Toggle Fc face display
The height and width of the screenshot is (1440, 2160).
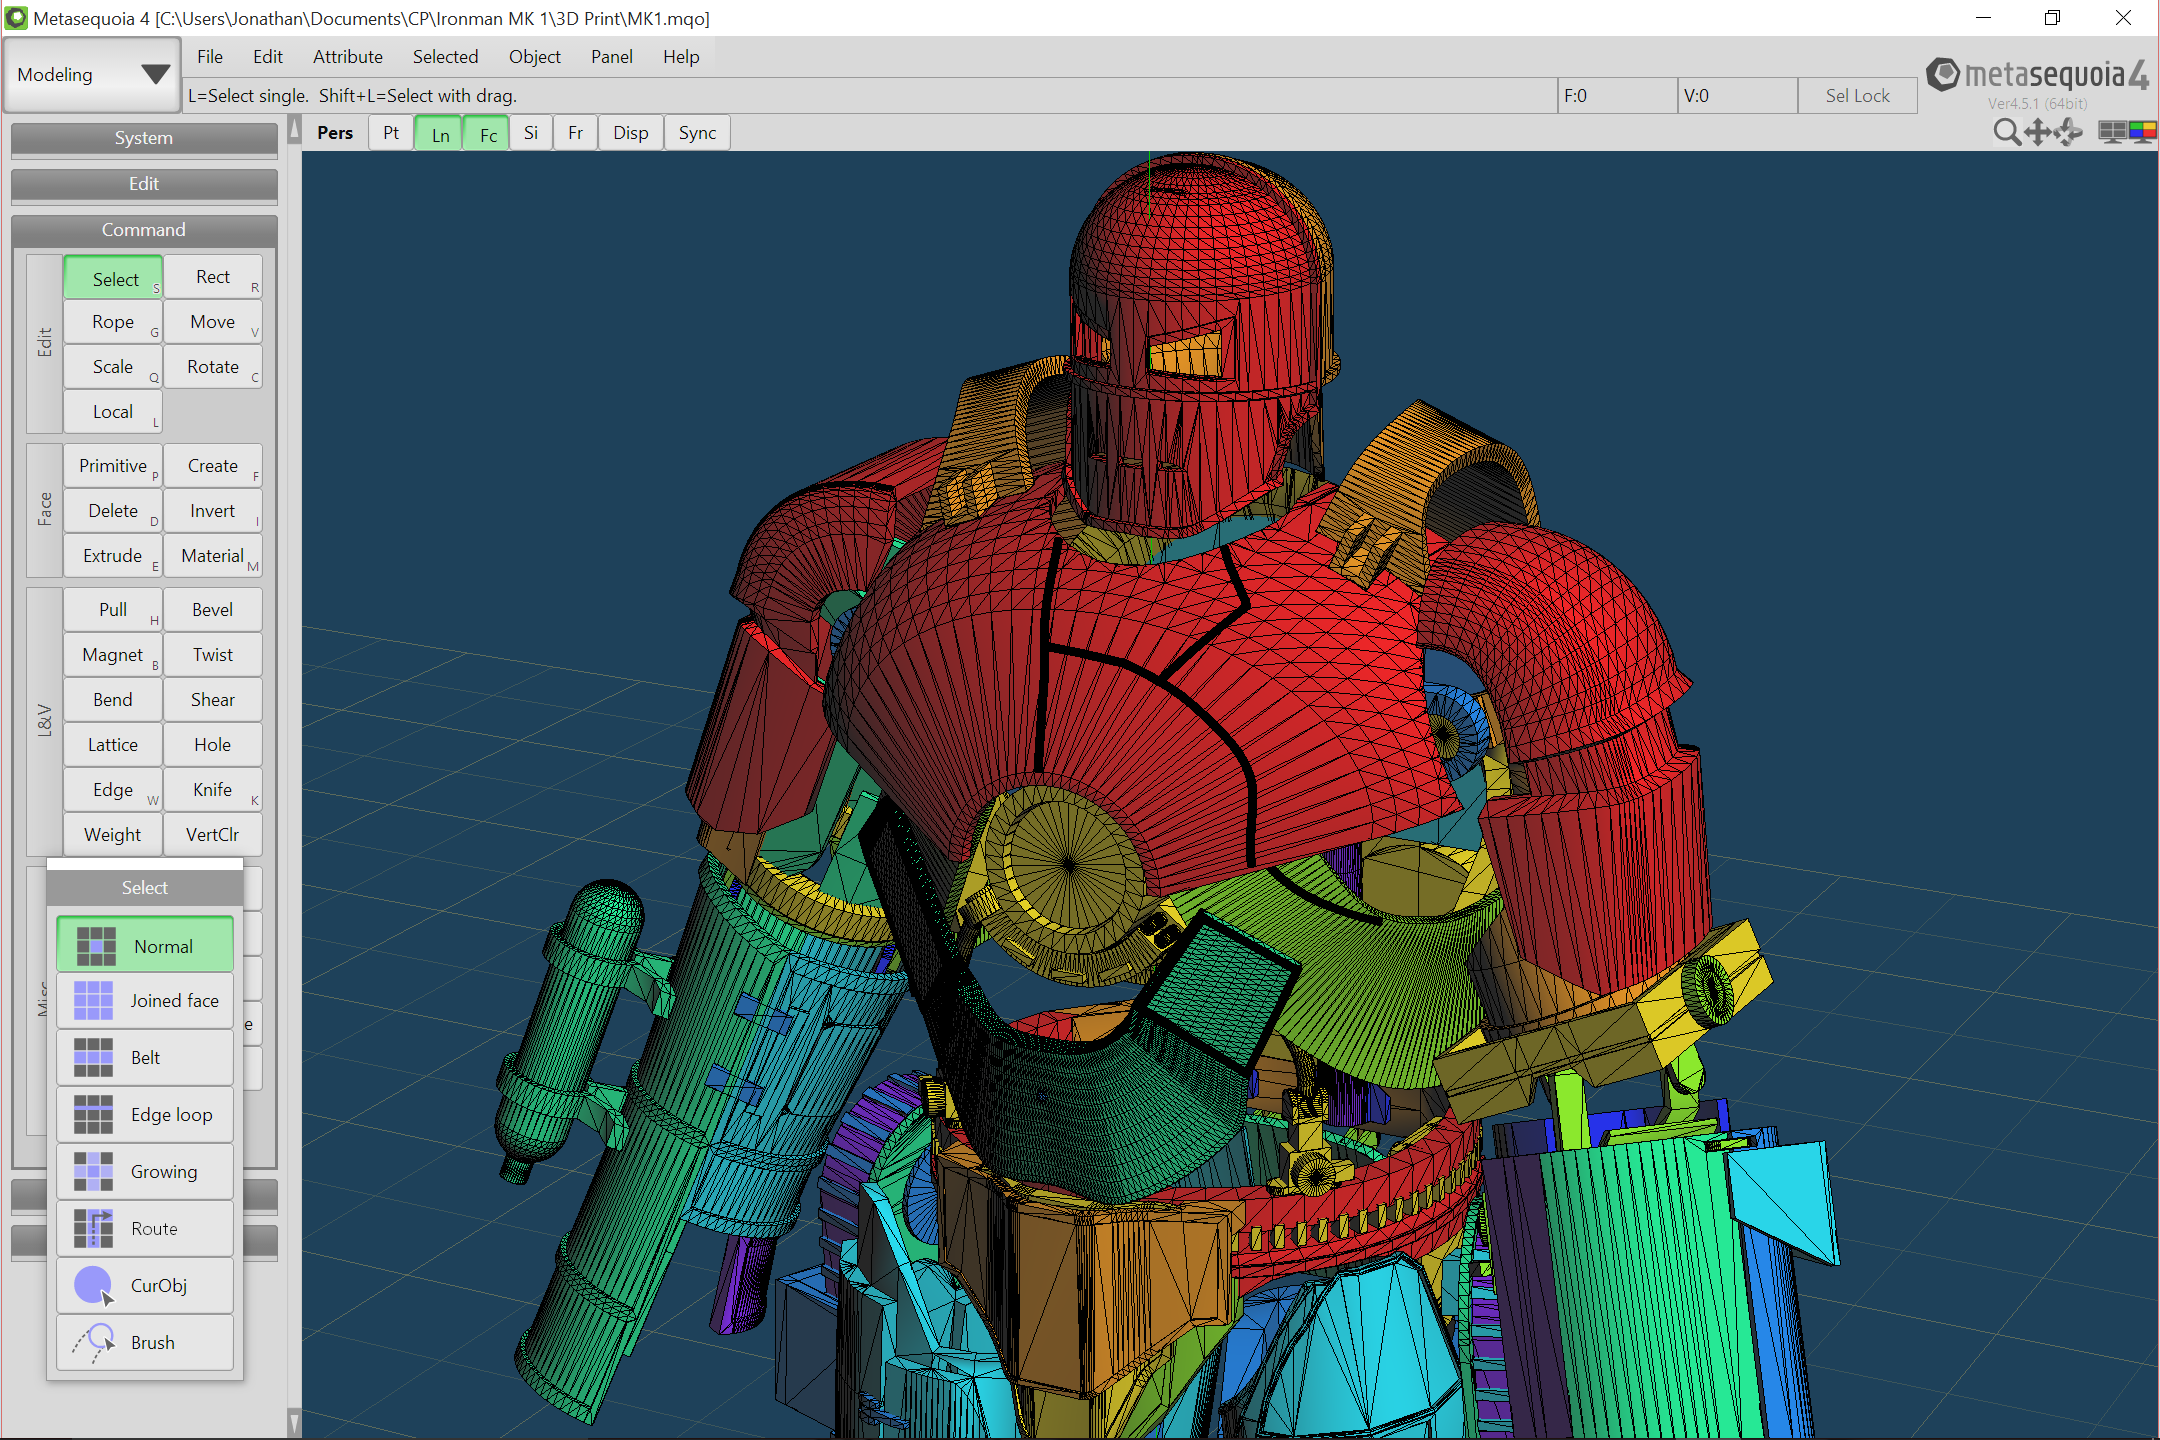tap(488, 133)
